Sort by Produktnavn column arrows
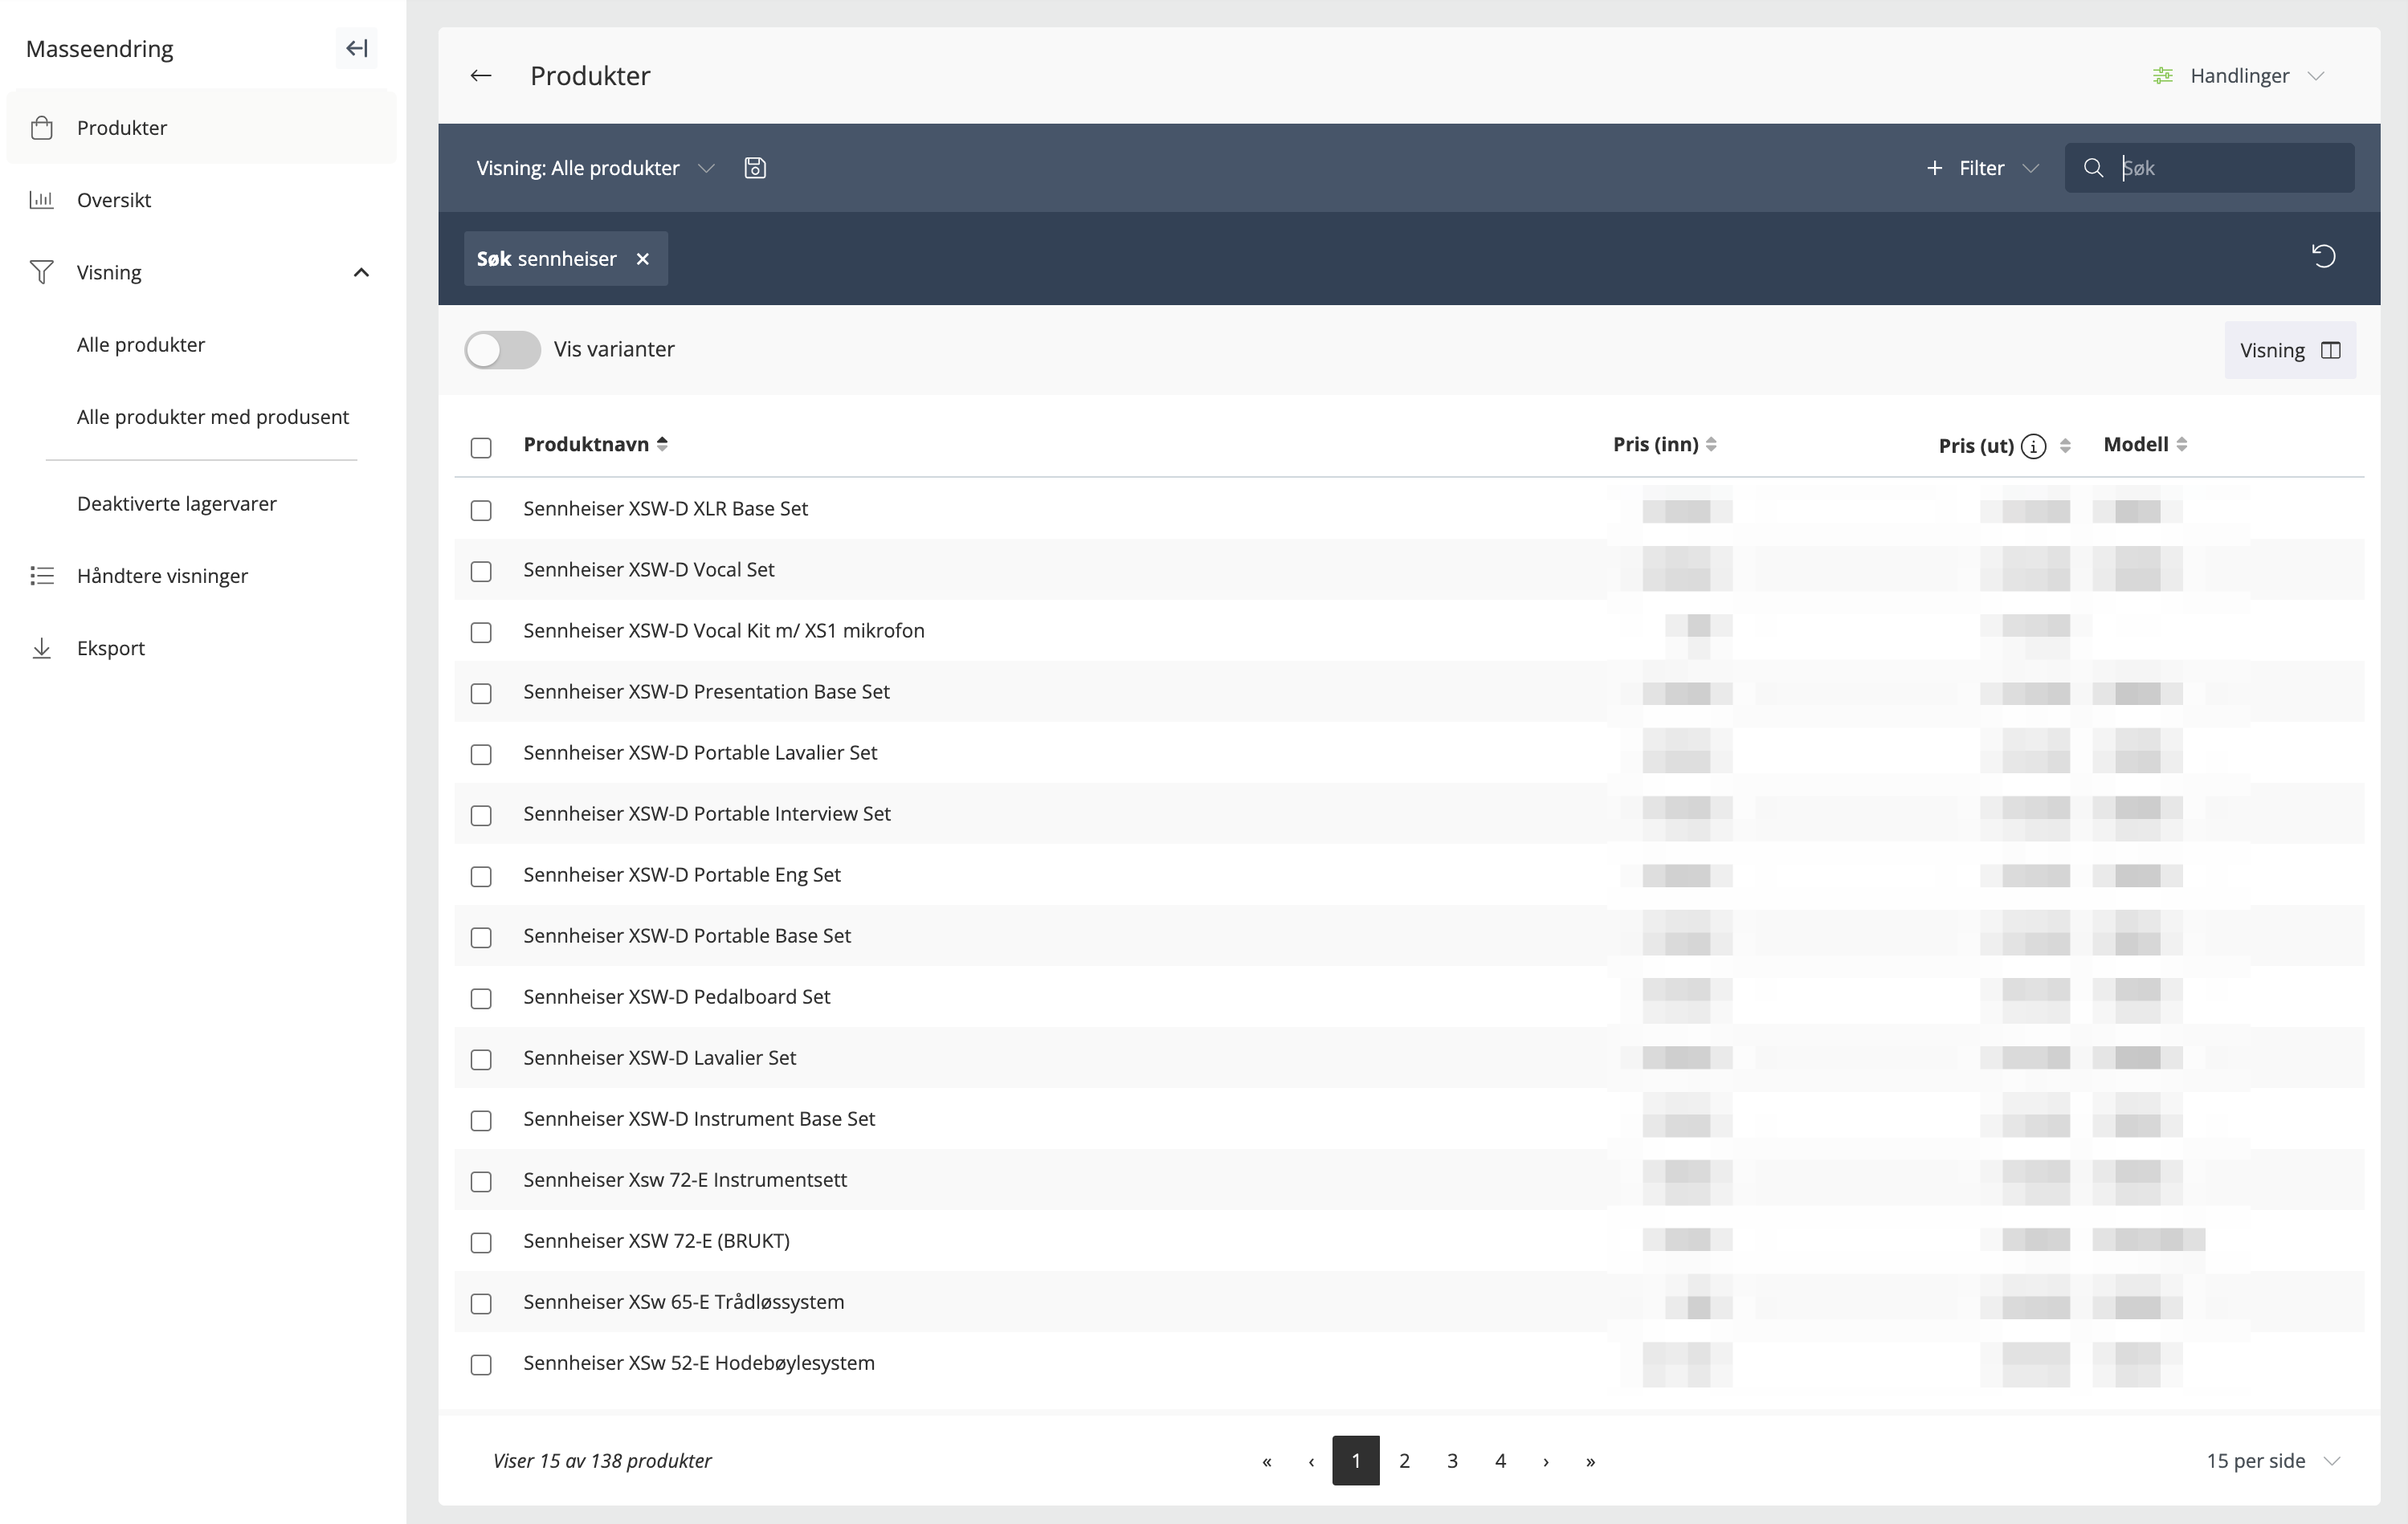Screen dimensions: 2408x1524 (662, 444)
